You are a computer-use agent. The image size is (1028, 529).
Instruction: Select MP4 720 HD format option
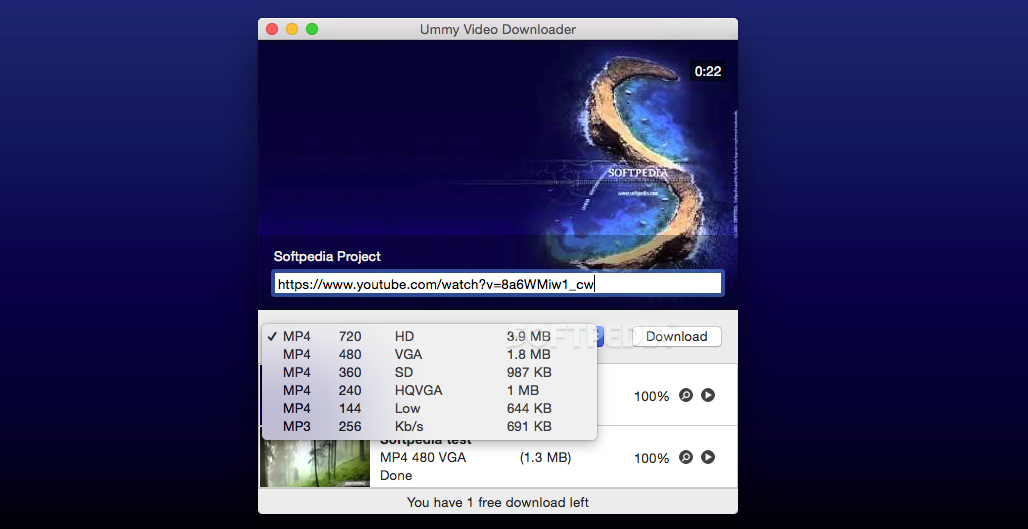pos(429,336)
